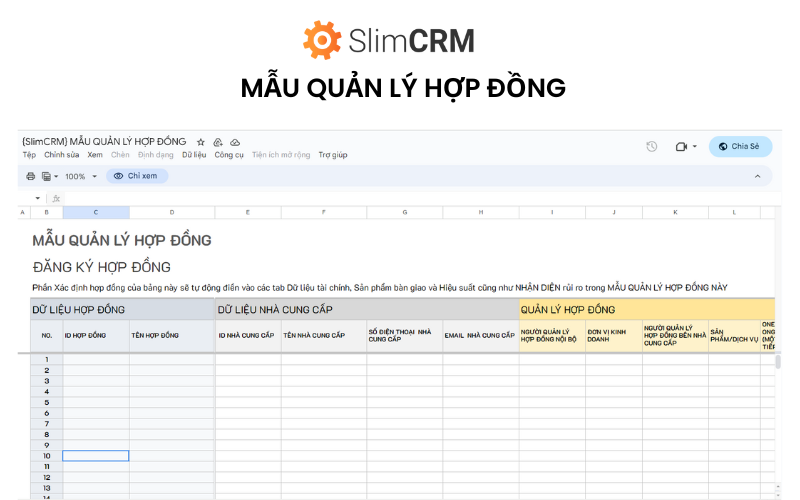Start a video call with the camera icon

coord(681,147)
